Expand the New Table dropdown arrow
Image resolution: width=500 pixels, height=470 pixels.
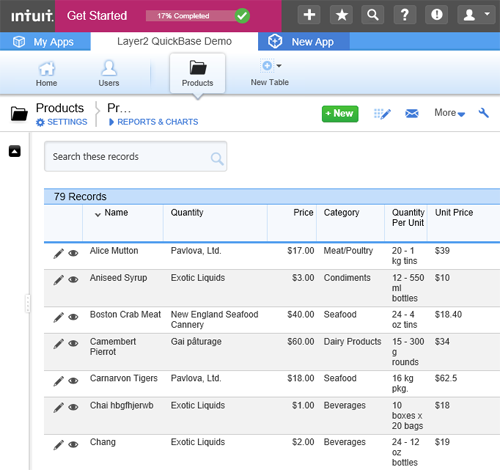point(279,66)
